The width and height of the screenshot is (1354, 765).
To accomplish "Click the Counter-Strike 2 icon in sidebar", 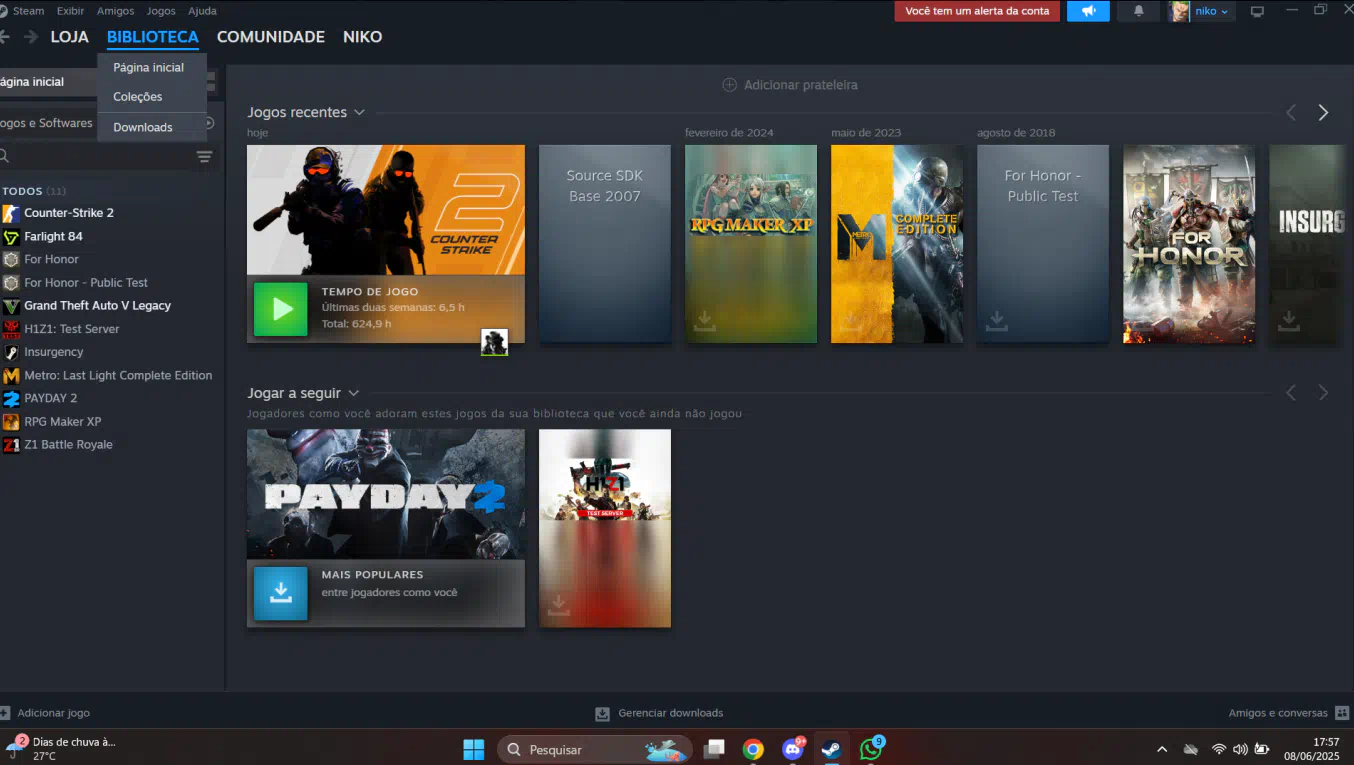I will pyautogui.click(x=11, y=213).
